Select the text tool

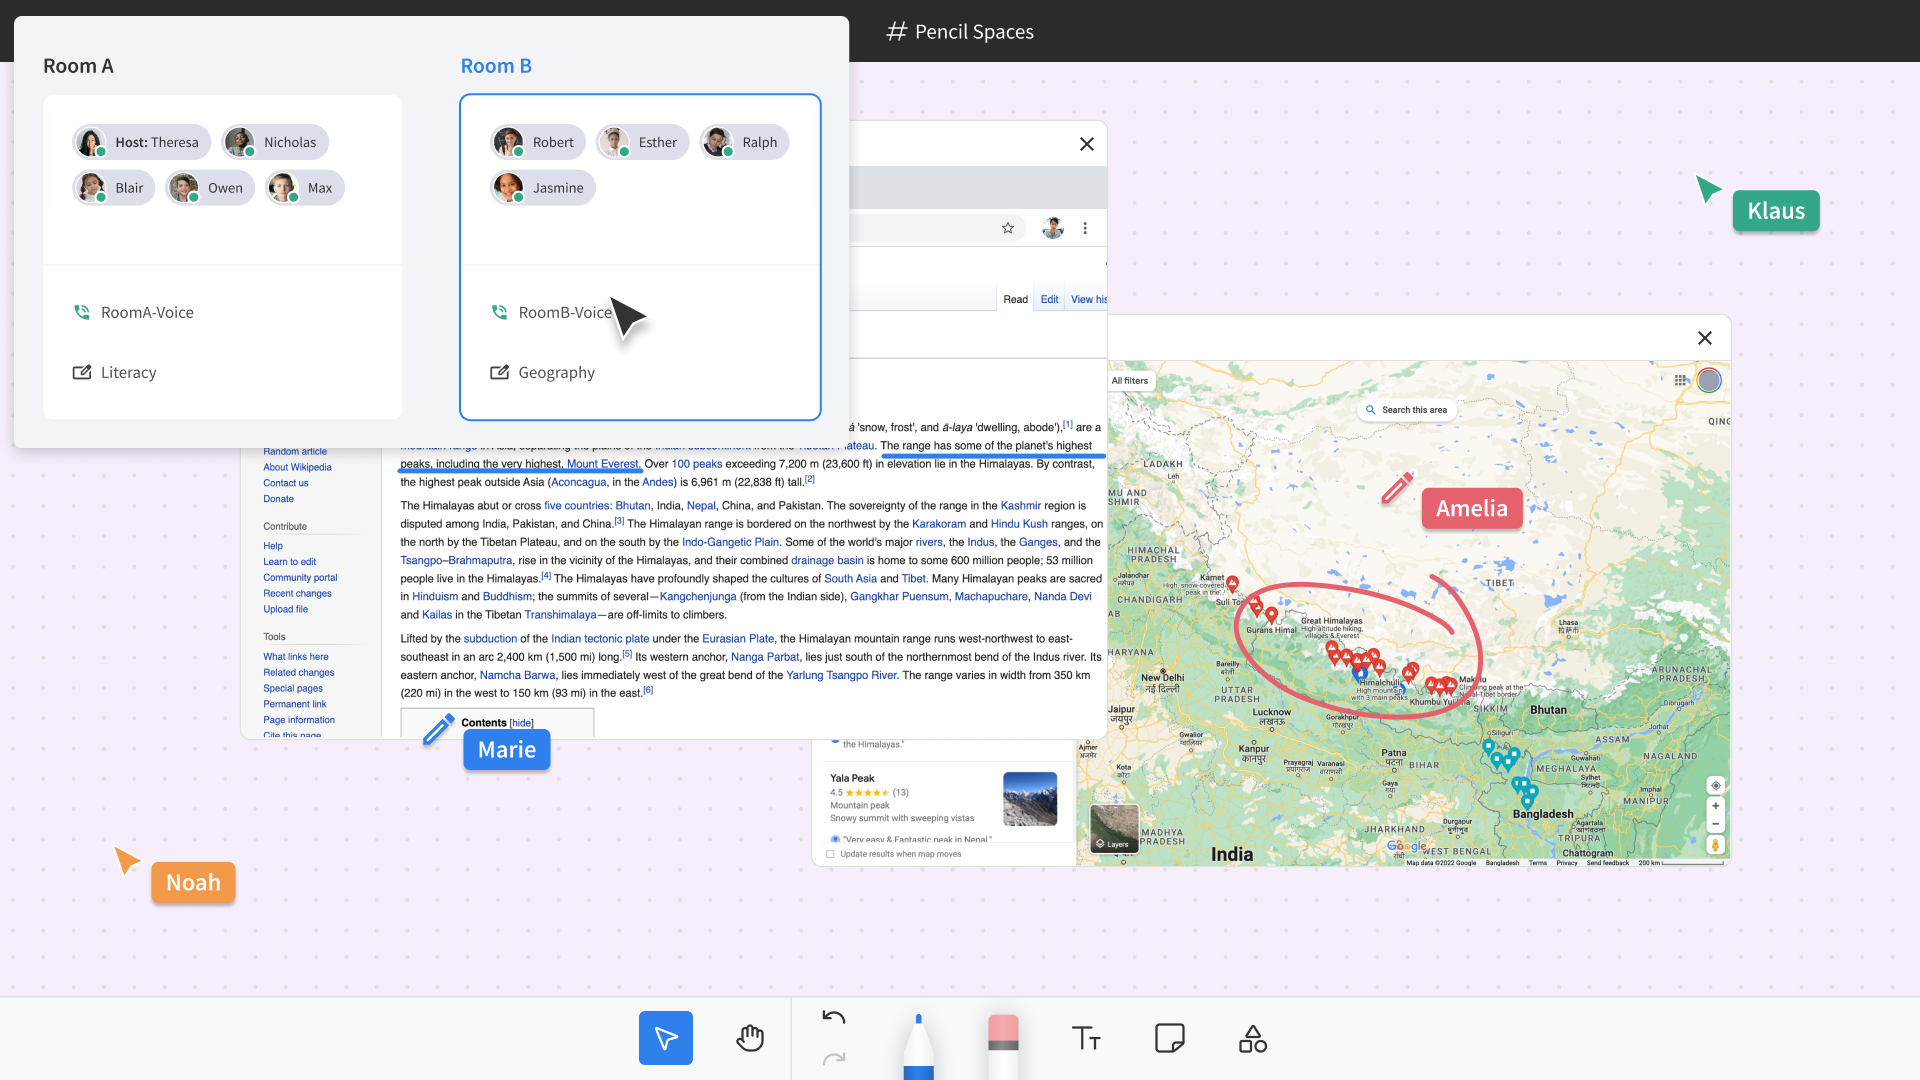(1086, 1038)
